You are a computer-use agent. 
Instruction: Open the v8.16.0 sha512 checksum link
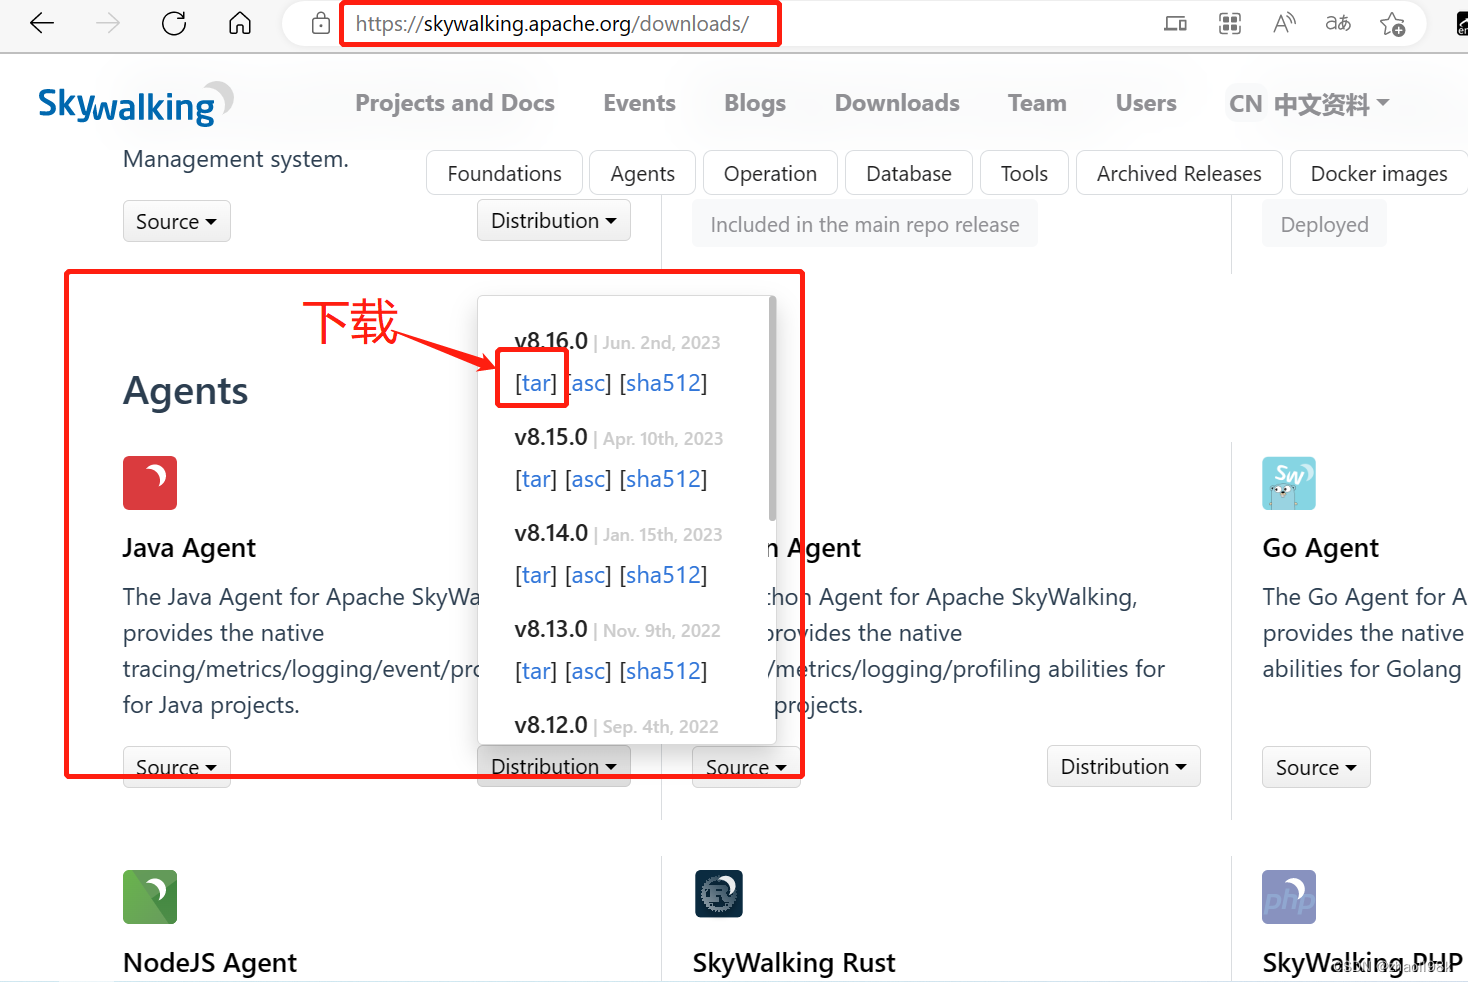point(664,382)
